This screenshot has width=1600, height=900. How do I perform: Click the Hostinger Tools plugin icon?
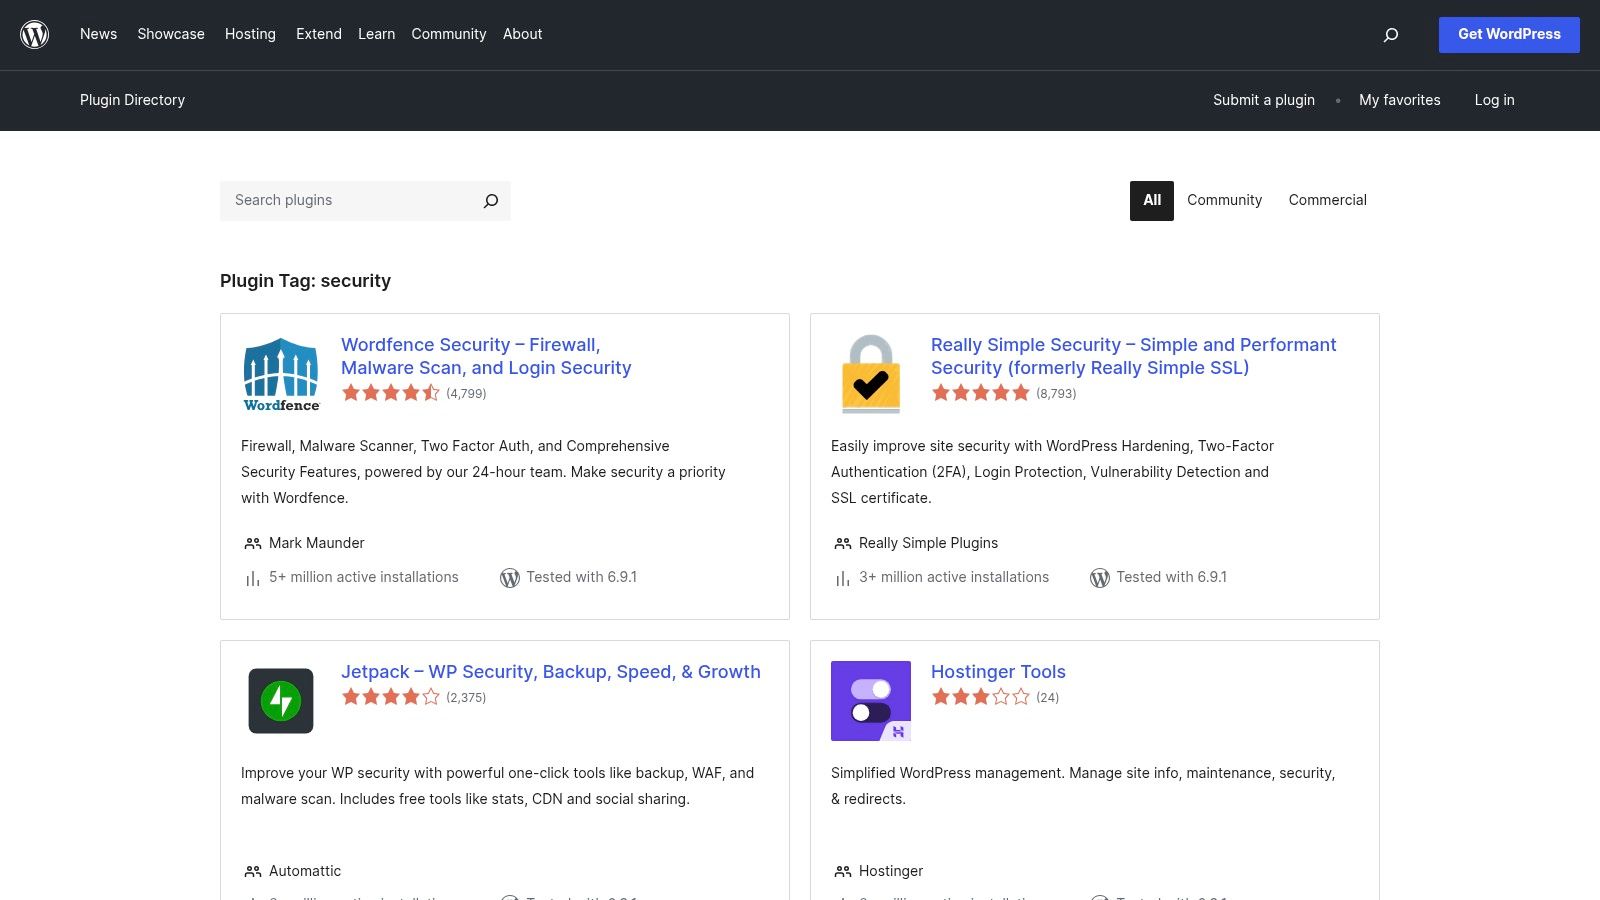pos(870,700)
